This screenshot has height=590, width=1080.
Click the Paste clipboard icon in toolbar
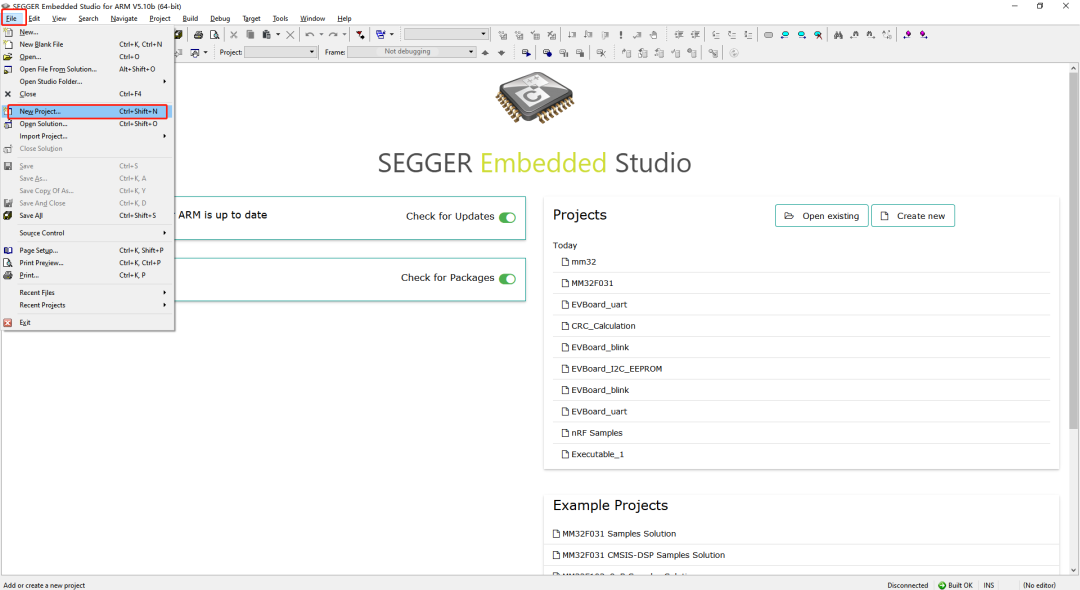pyautogui.click(x=267, y=34)
